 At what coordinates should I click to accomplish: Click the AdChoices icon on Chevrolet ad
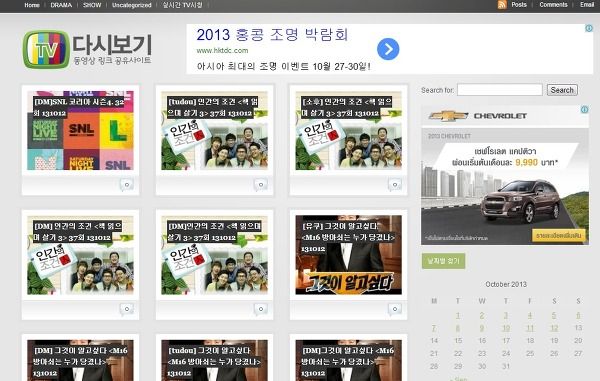[585, 109]
